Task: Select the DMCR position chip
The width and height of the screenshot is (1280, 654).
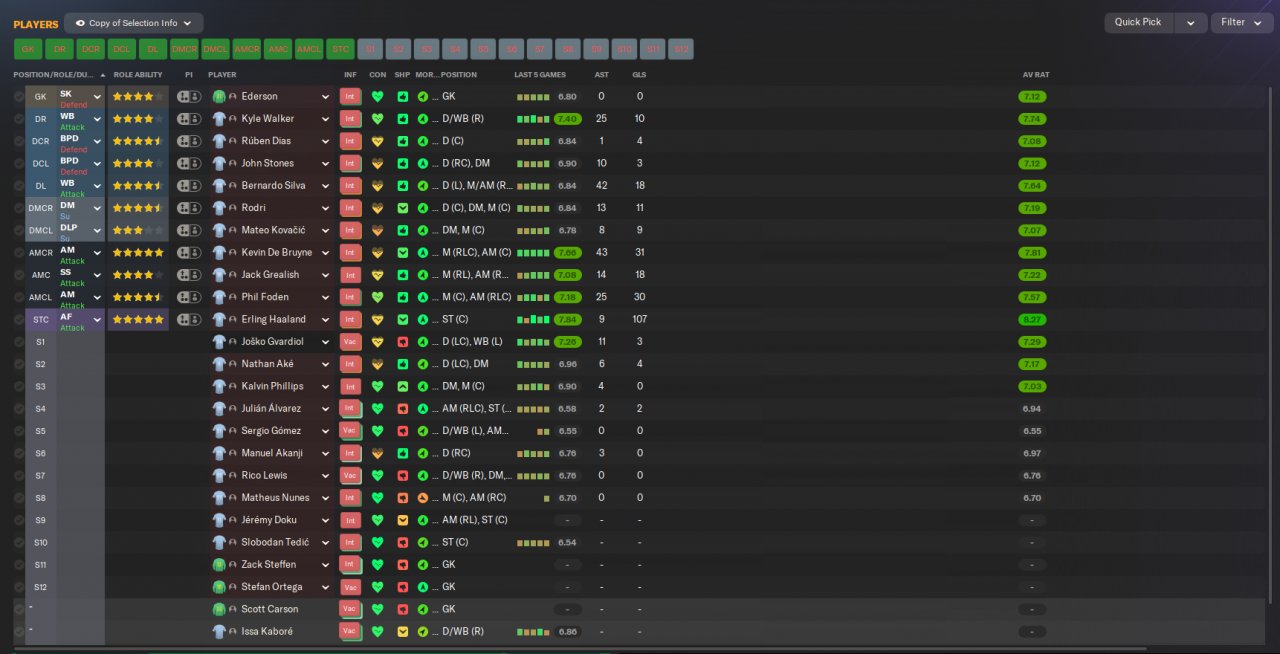Action: tap(184, 49)
